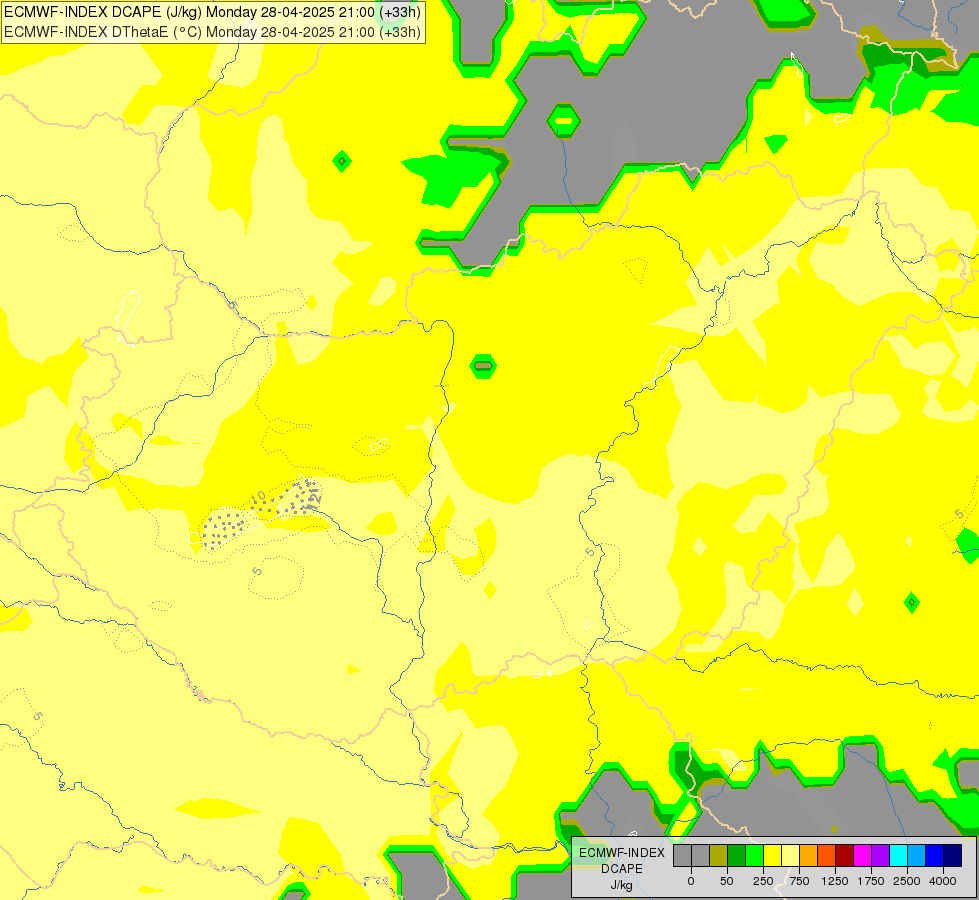Click the '4000' legend scale value

(x=943, y=881)
